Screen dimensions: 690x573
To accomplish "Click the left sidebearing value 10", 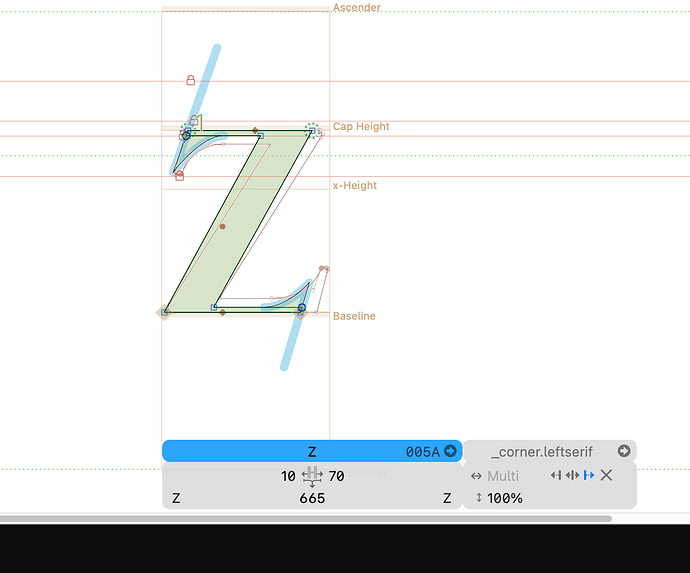I will 288,476.
